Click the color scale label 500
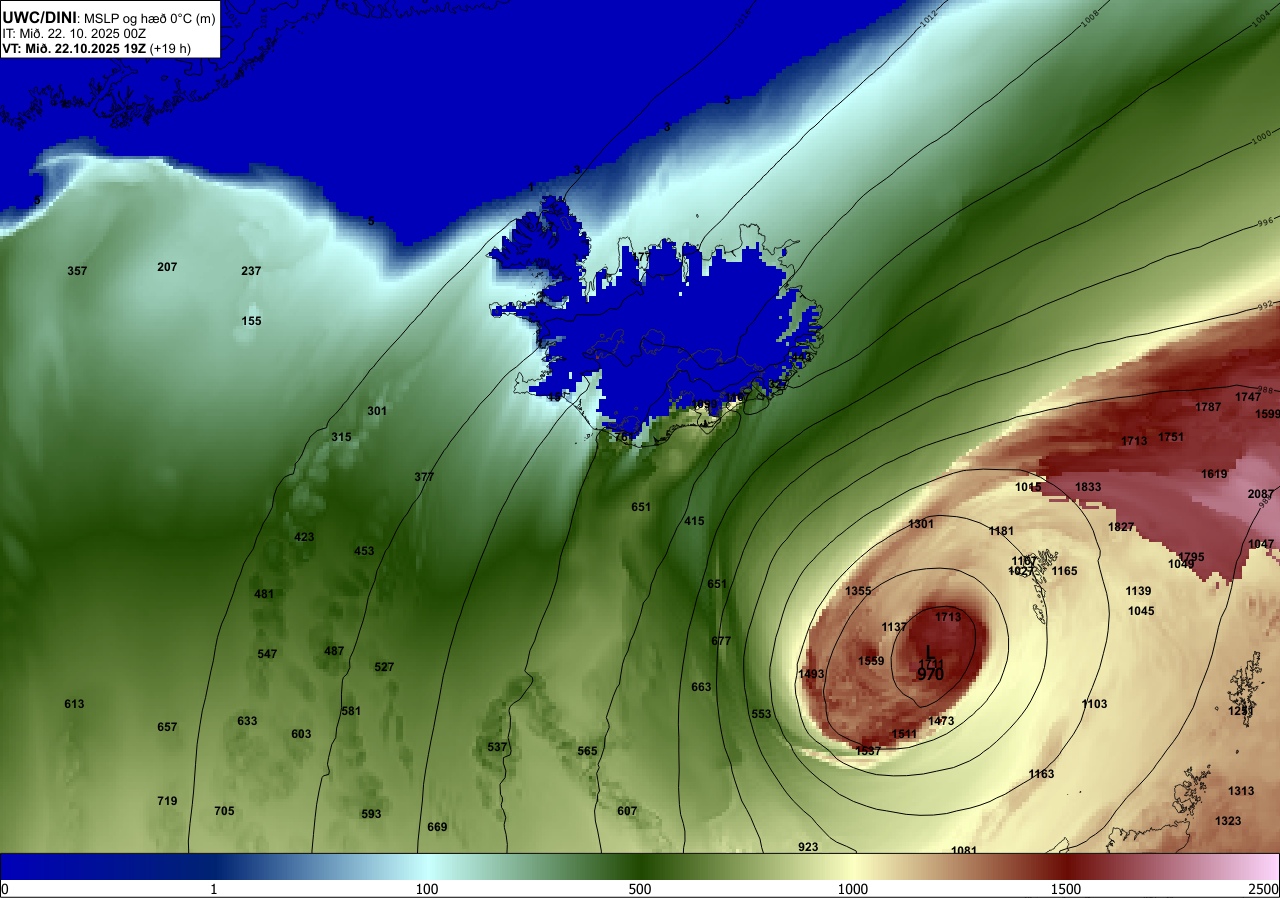1280x898 pixels. tap(640, 889)
